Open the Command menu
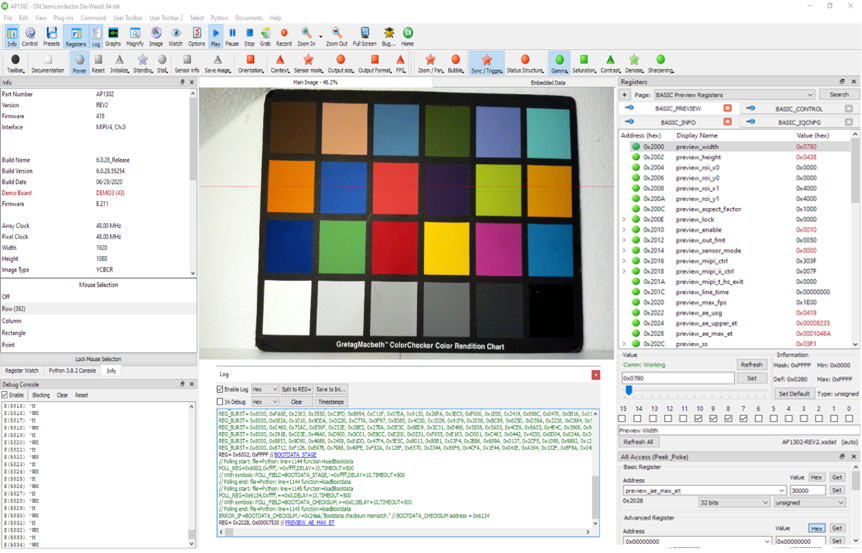This screenshot has width=862, height=553. pyautogui.click(x=93, y=18)
